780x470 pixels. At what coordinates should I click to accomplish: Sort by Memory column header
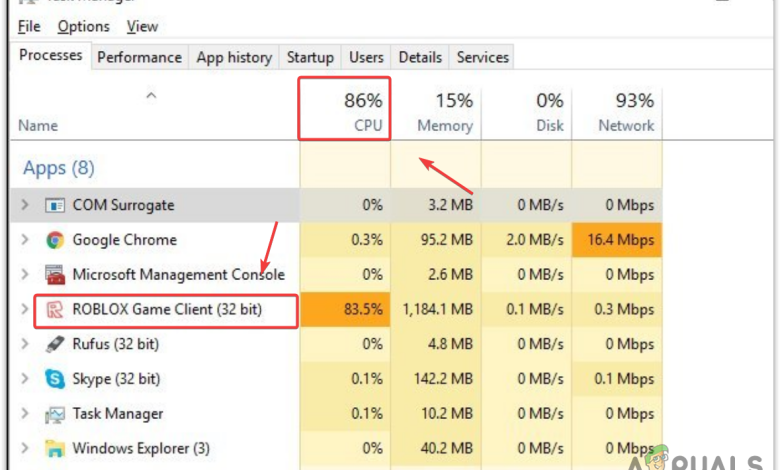pos(436,111)
